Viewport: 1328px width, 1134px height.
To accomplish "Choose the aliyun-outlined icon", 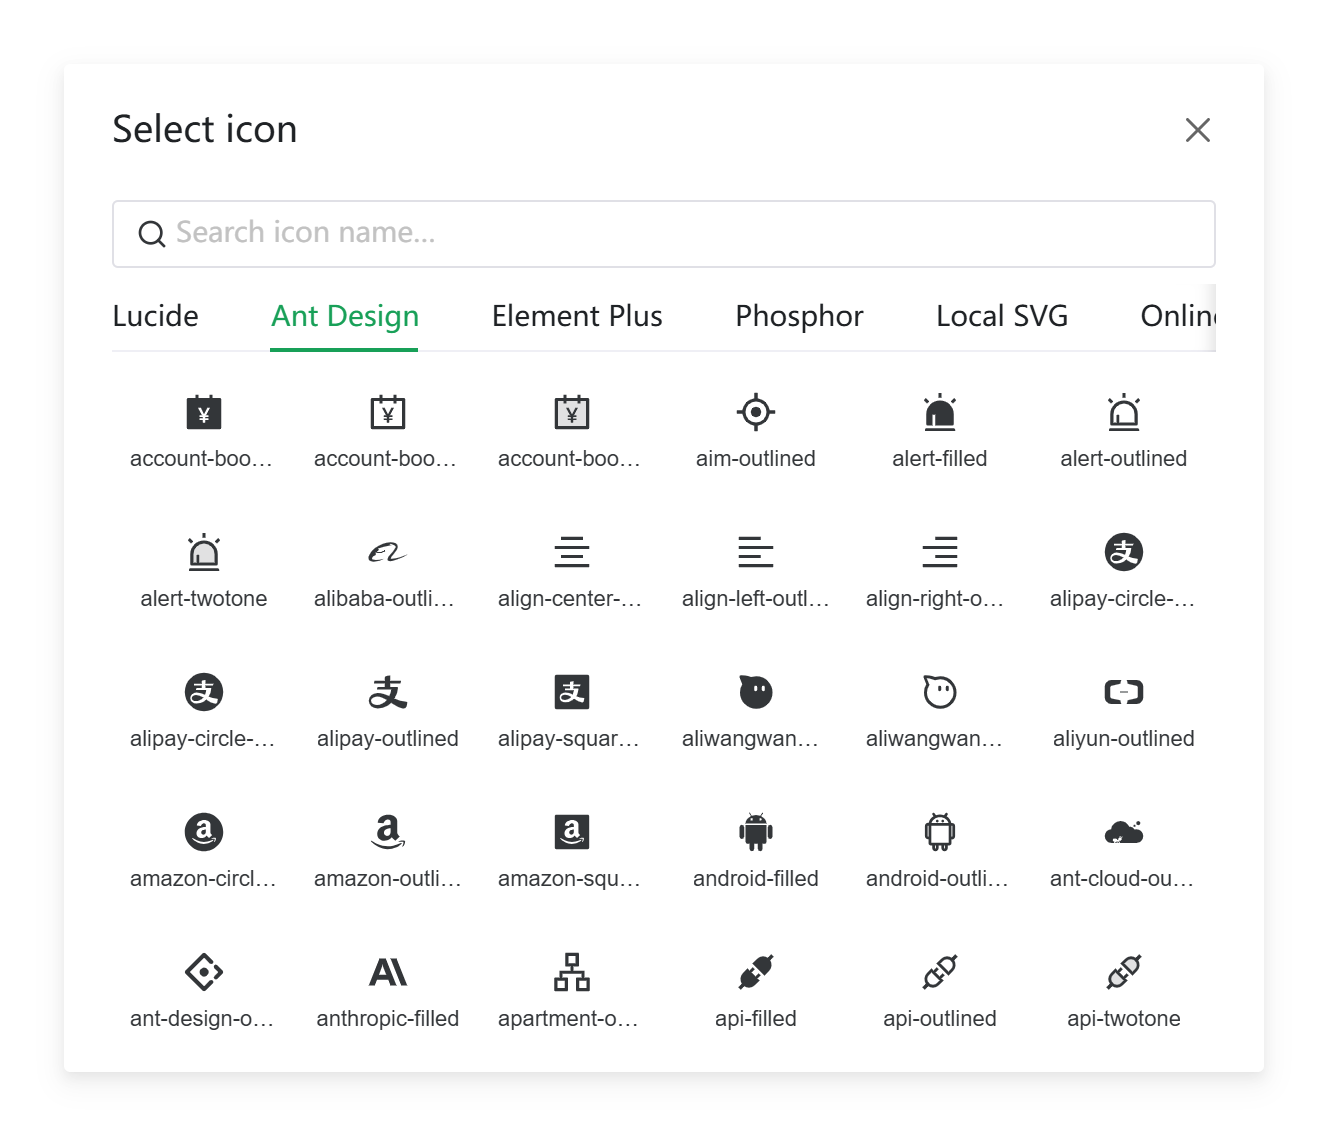I will click(1124, 692).
